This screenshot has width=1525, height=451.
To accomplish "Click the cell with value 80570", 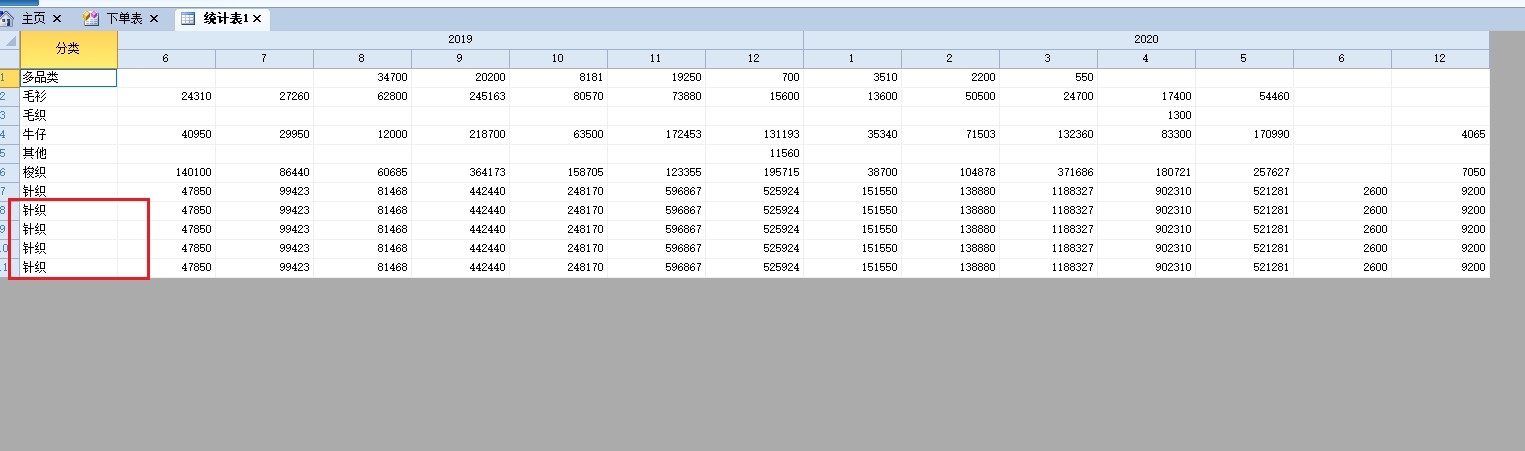I will (558, 96).
